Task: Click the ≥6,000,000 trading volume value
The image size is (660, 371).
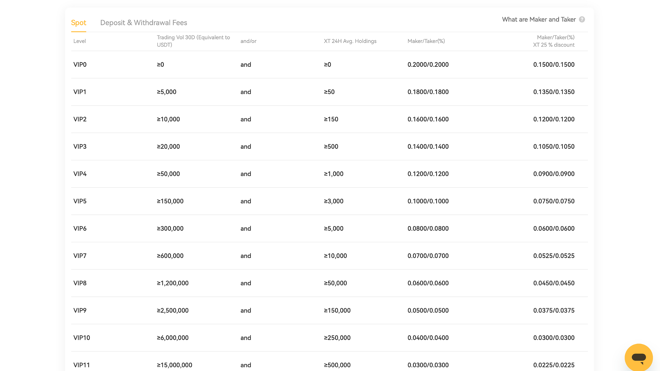Action: [x=173, y=338]
